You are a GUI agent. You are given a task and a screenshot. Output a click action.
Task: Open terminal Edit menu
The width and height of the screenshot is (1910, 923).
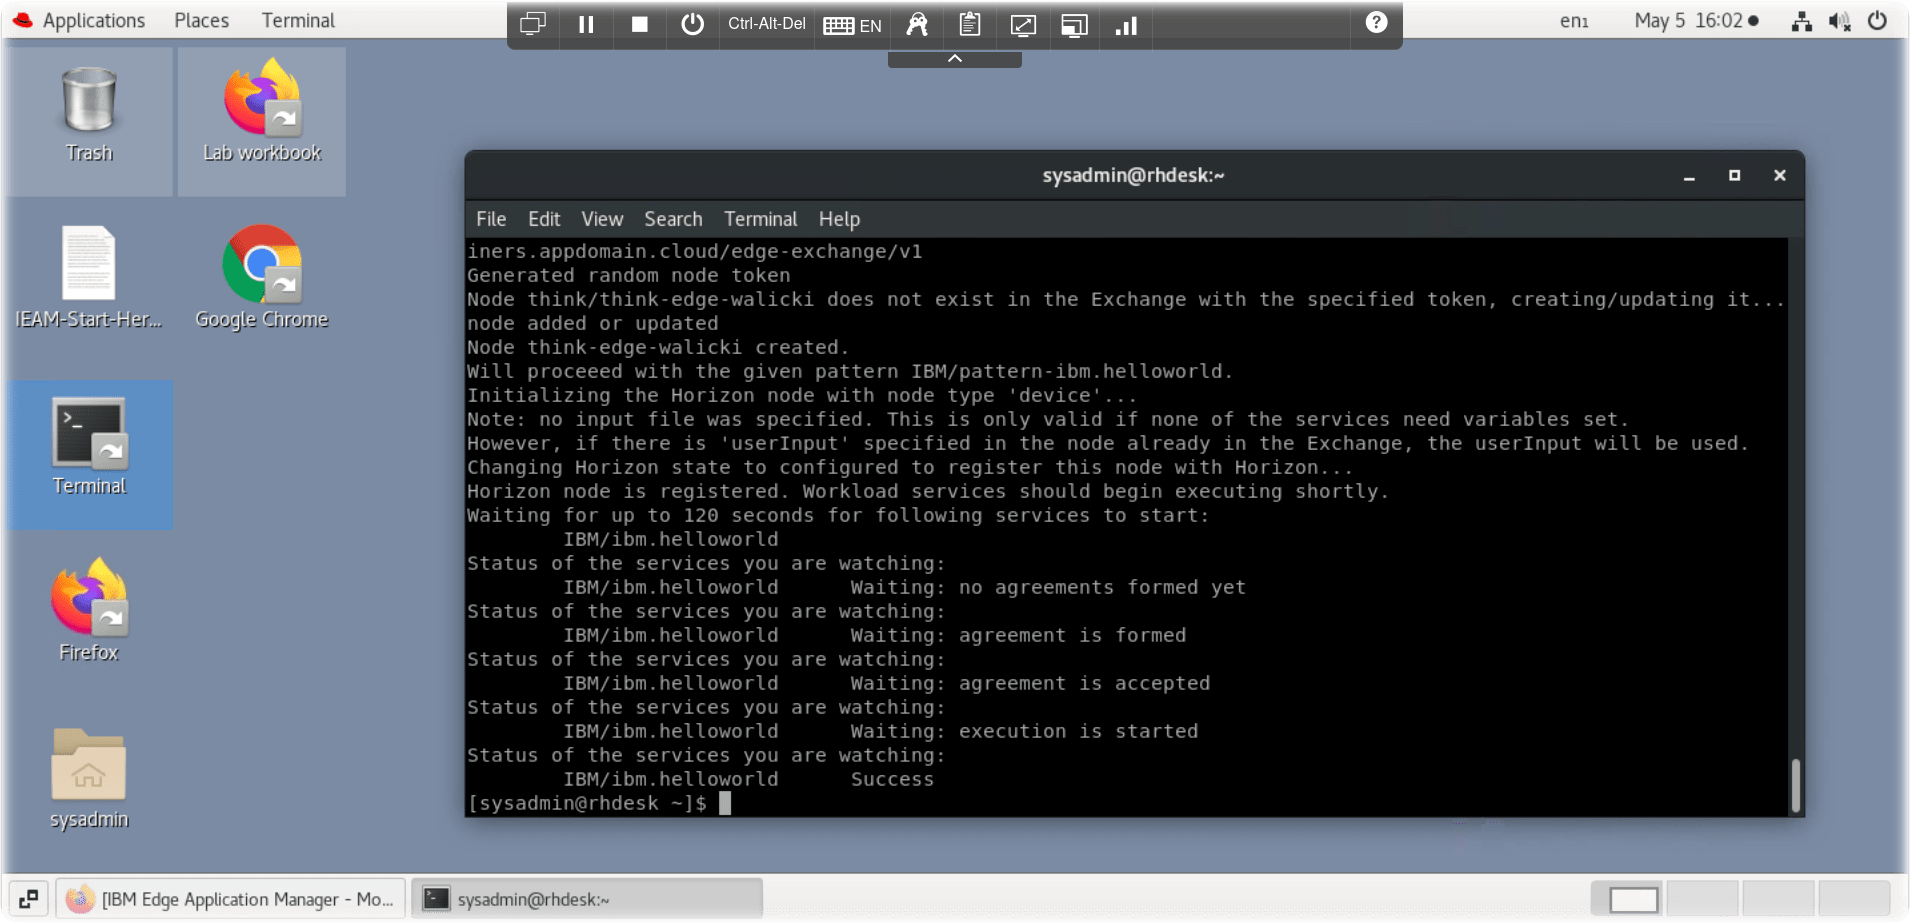click(x=544, y=219)
